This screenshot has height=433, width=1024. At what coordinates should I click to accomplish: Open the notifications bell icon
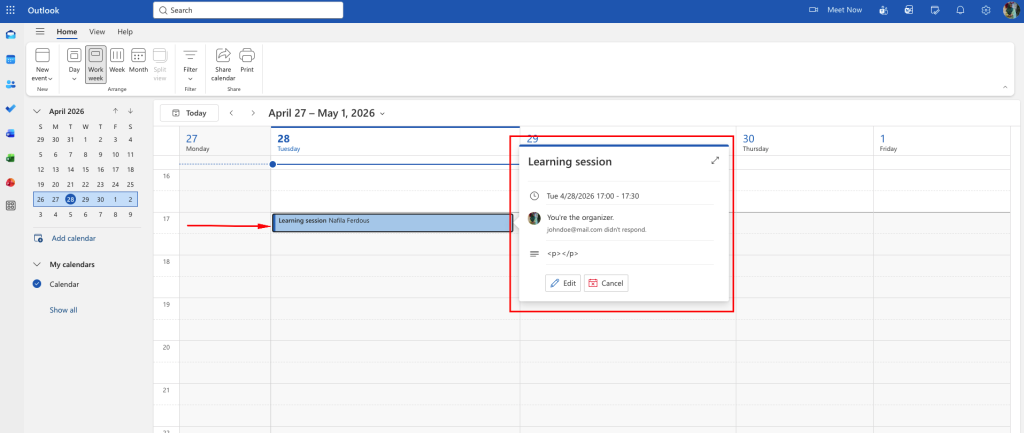pyautogui.click(x=960, y=10)
